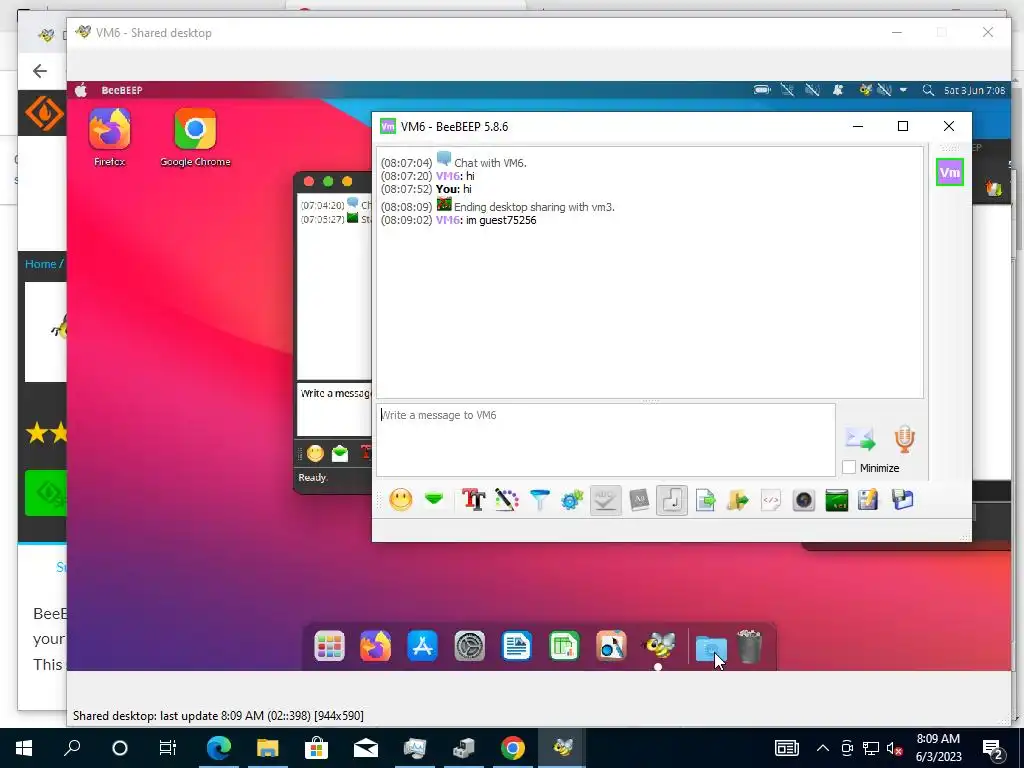The image size is (1024, 768).
Task: Record a voice message with the microphone icon
Action: click(904, 439)
